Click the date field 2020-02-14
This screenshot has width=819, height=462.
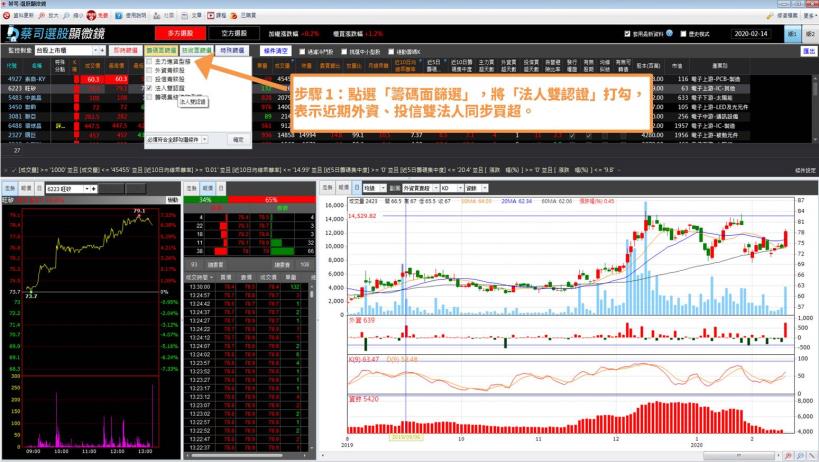point(751,33)
